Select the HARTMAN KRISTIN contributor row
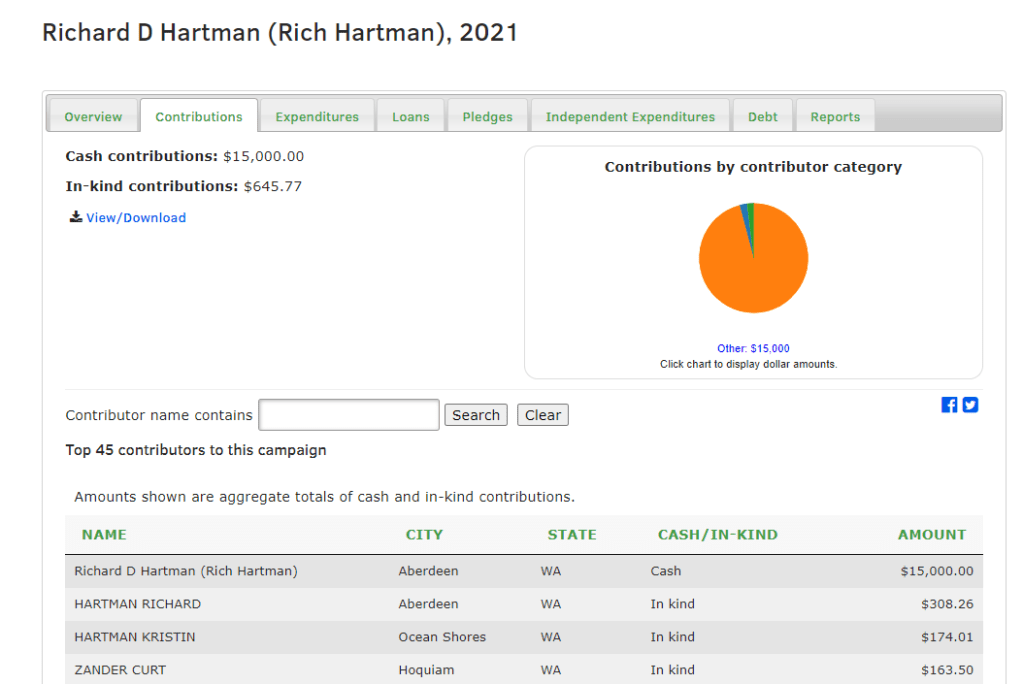Viewport: 1023px width, 684px height. [134, 637]
